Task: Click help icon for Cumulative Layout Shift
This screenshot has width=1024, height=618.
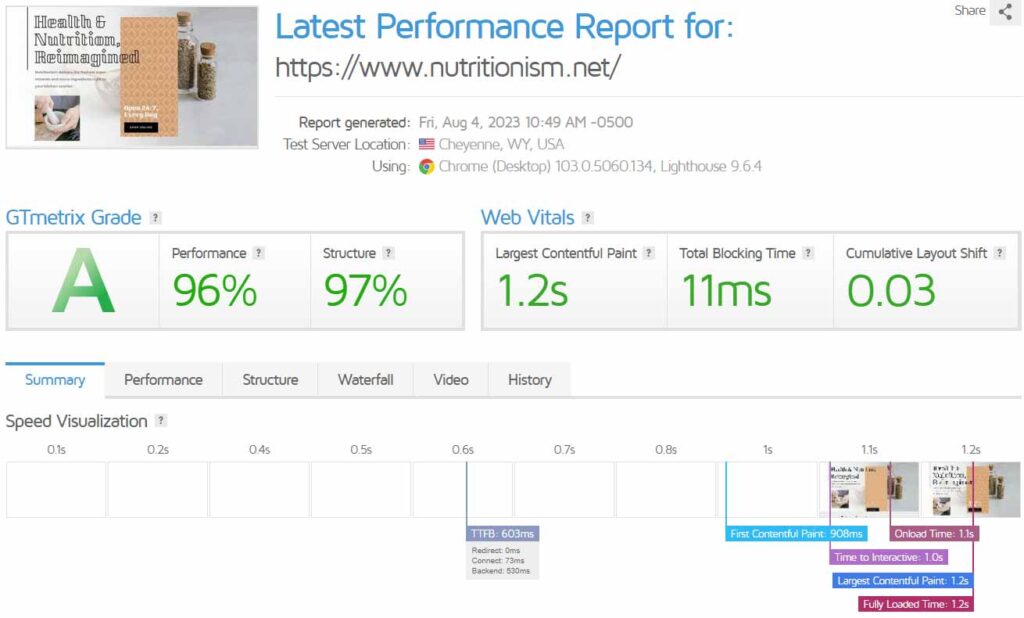Action: (999, 254)
